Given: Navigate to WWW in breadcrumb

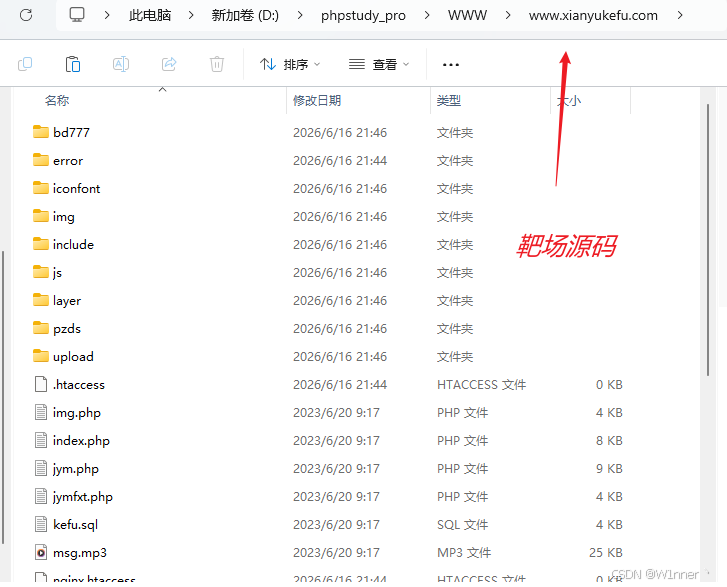Looking at the screenshot, I should (467, 15).
